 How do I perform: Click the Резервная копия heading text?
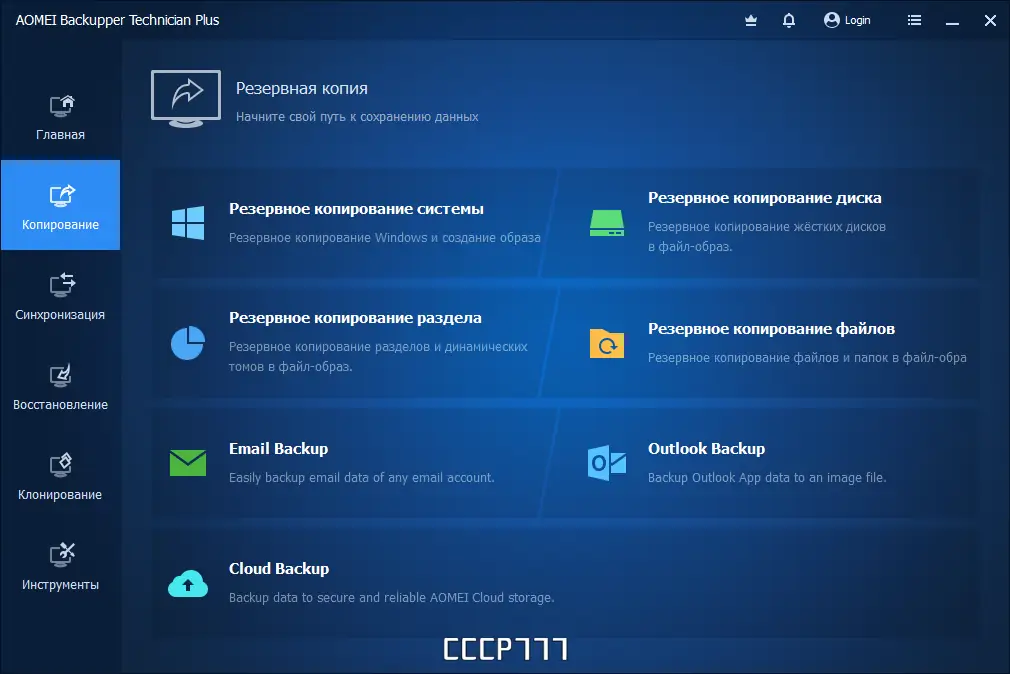pos(301,88)
